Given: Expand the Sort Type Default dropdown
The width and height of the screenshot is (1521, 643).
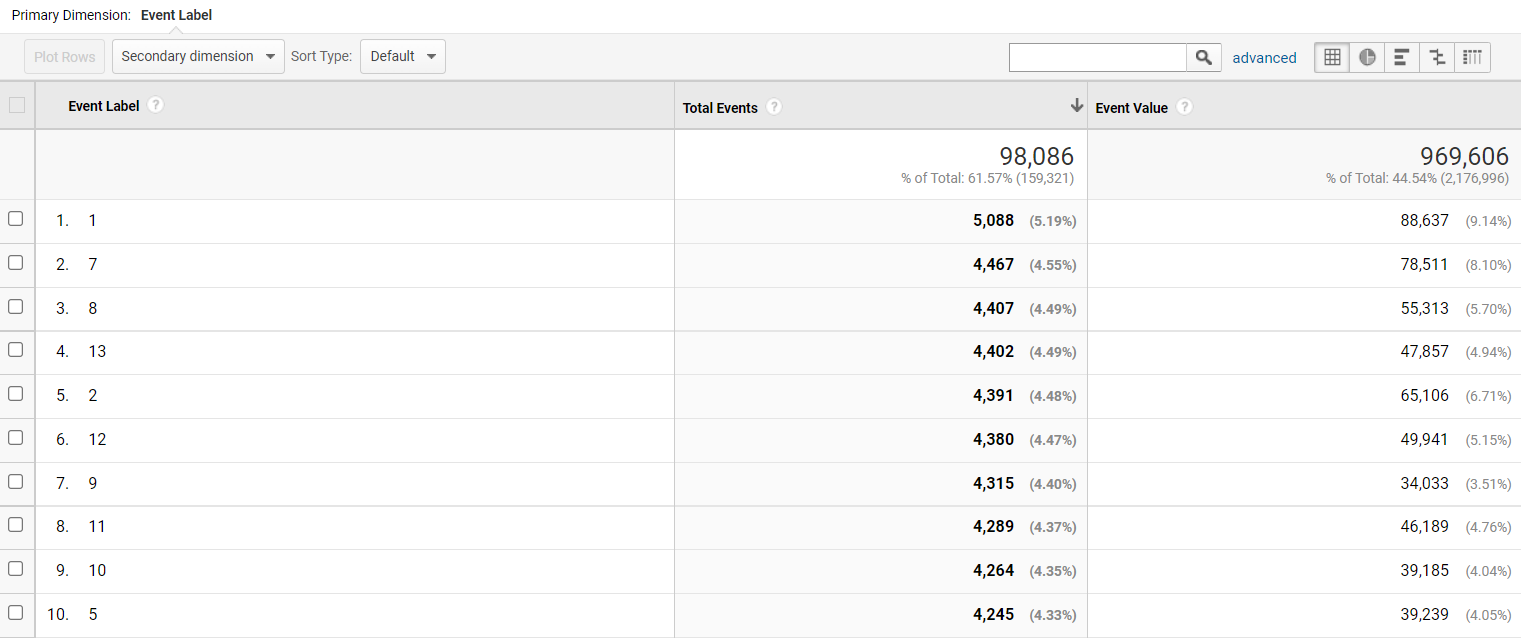Looking at the screenshot, I should click(x=403, y=56).
